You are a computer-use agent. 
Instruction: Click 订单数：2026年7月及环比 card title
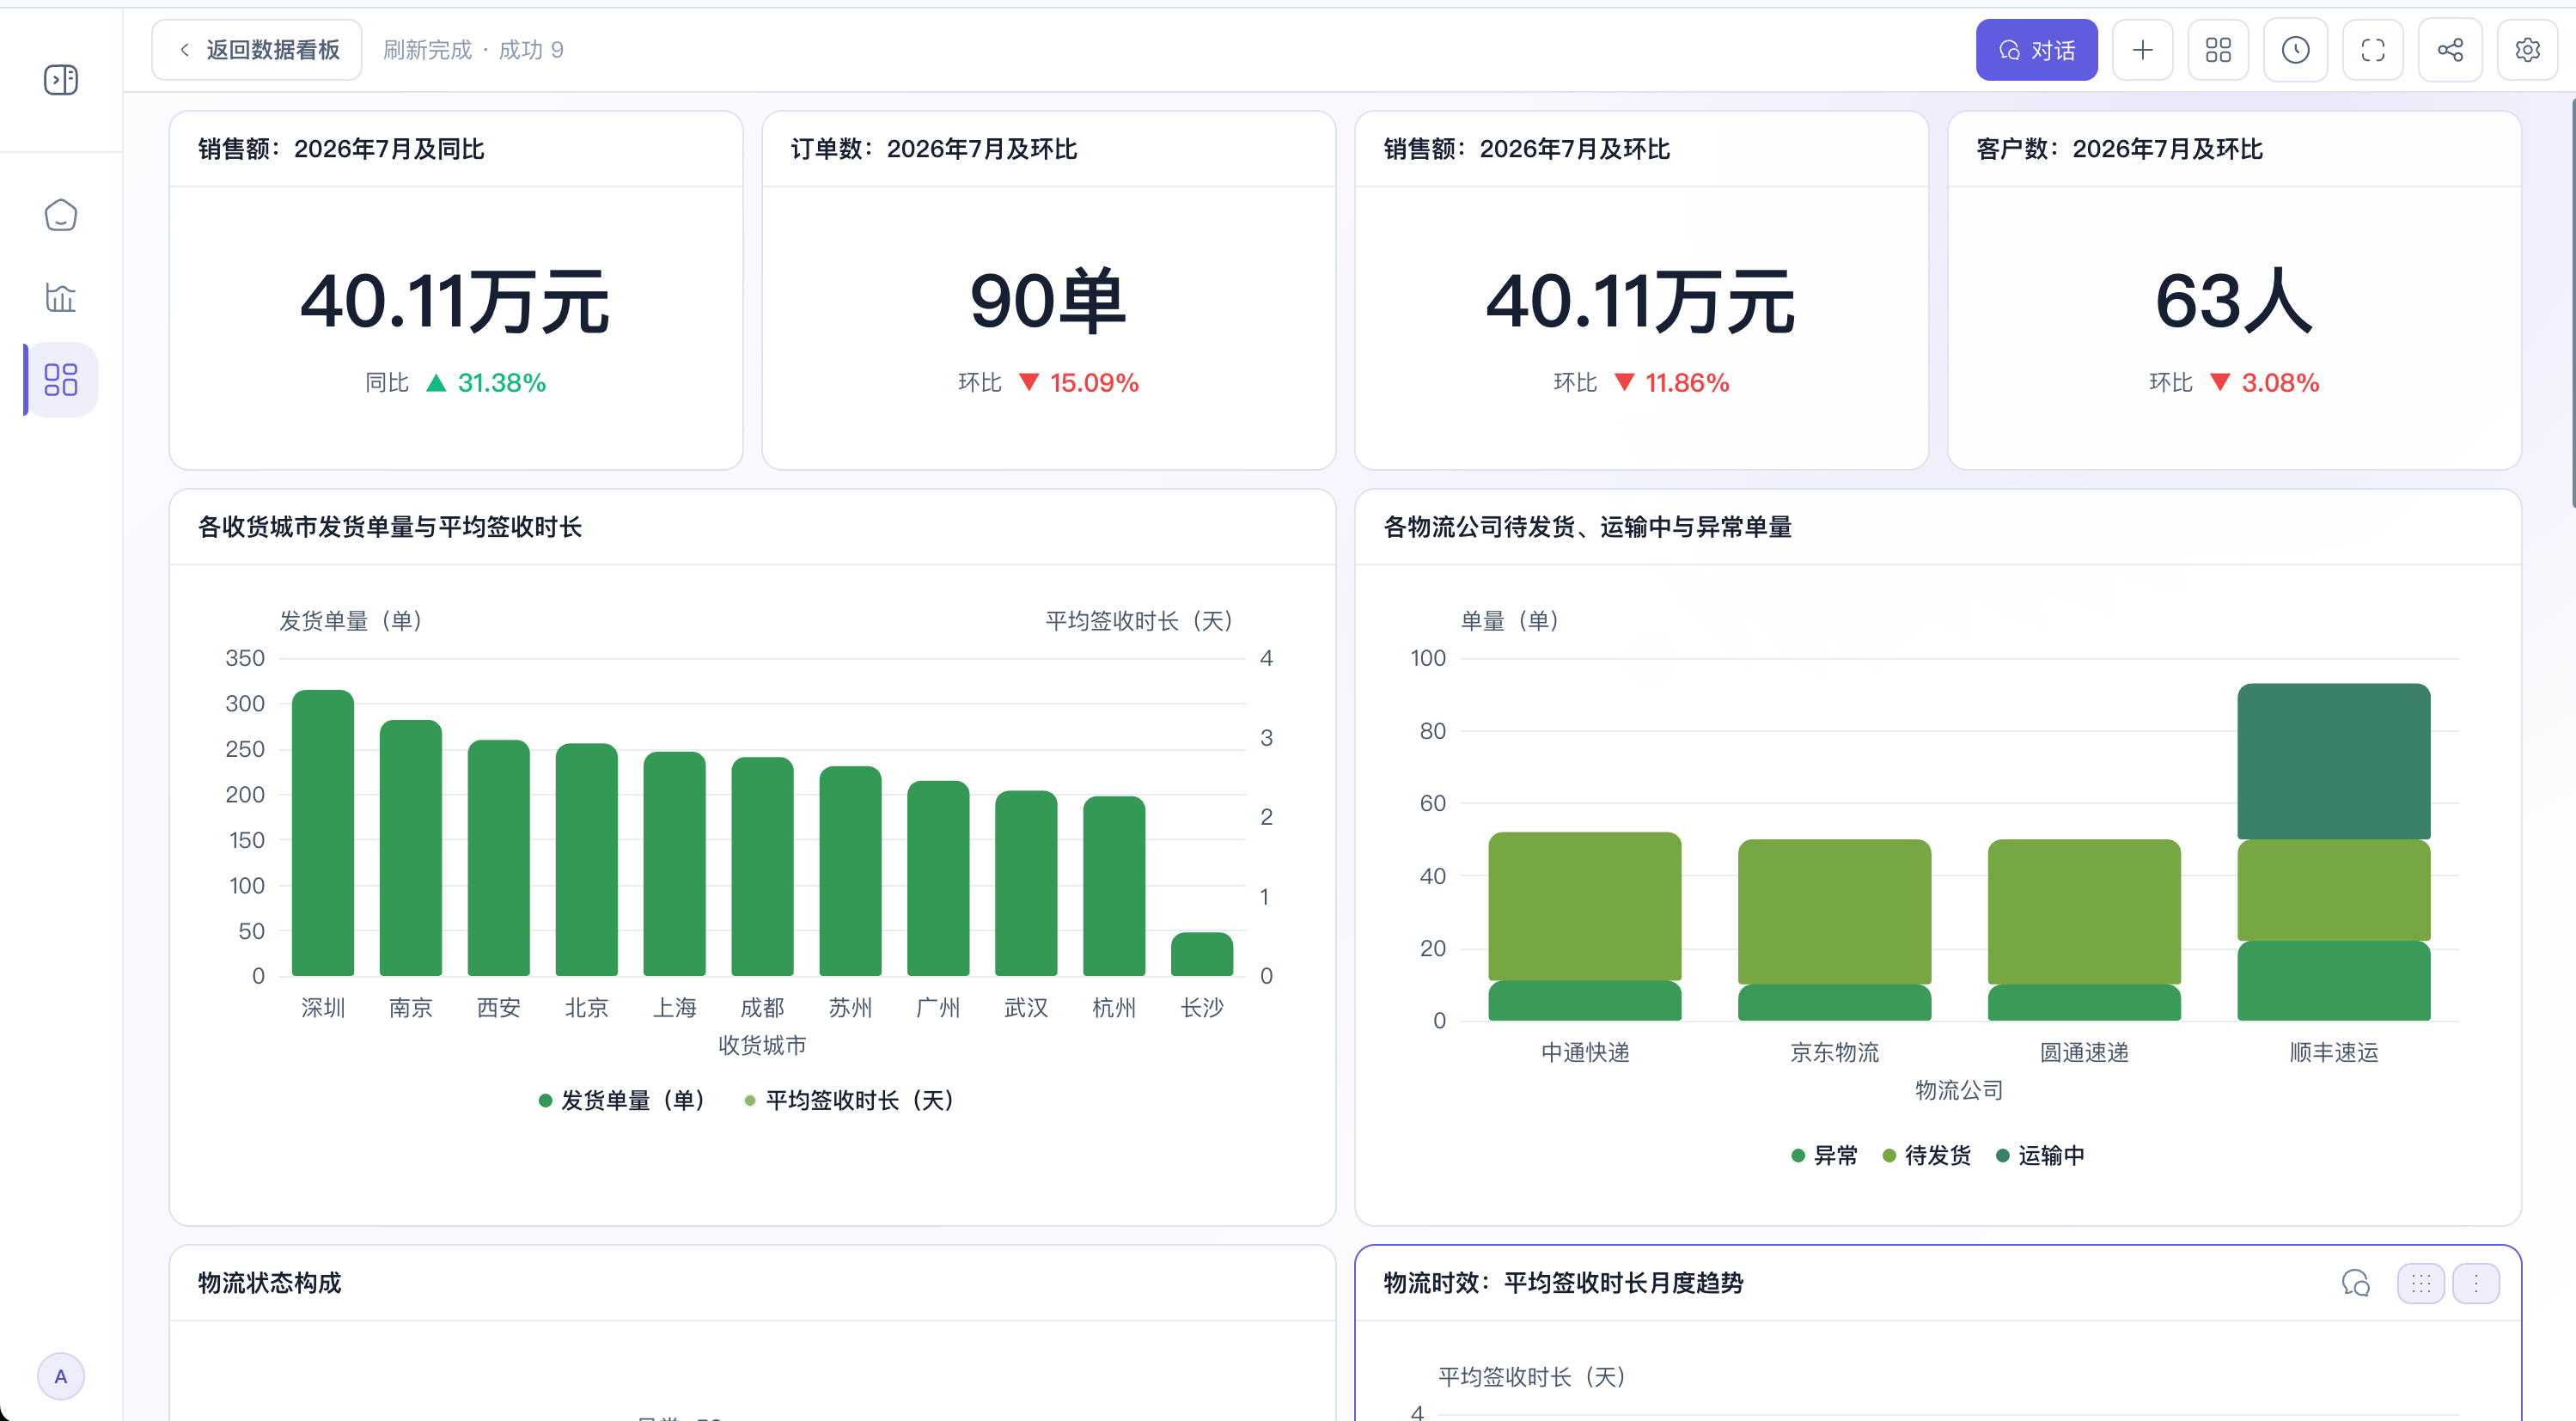(x=934, y=149)
